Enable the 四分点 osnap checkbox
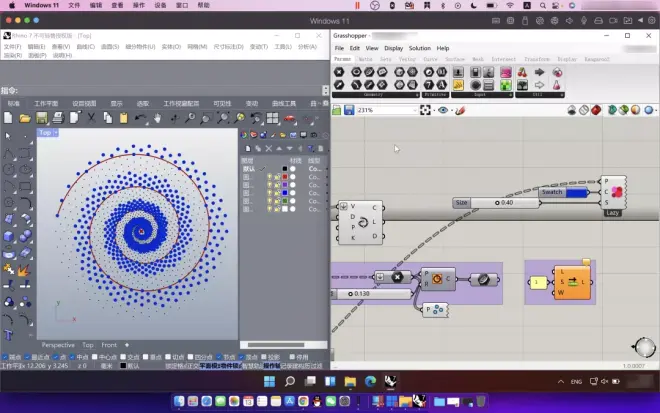 (x=190, y=357)
